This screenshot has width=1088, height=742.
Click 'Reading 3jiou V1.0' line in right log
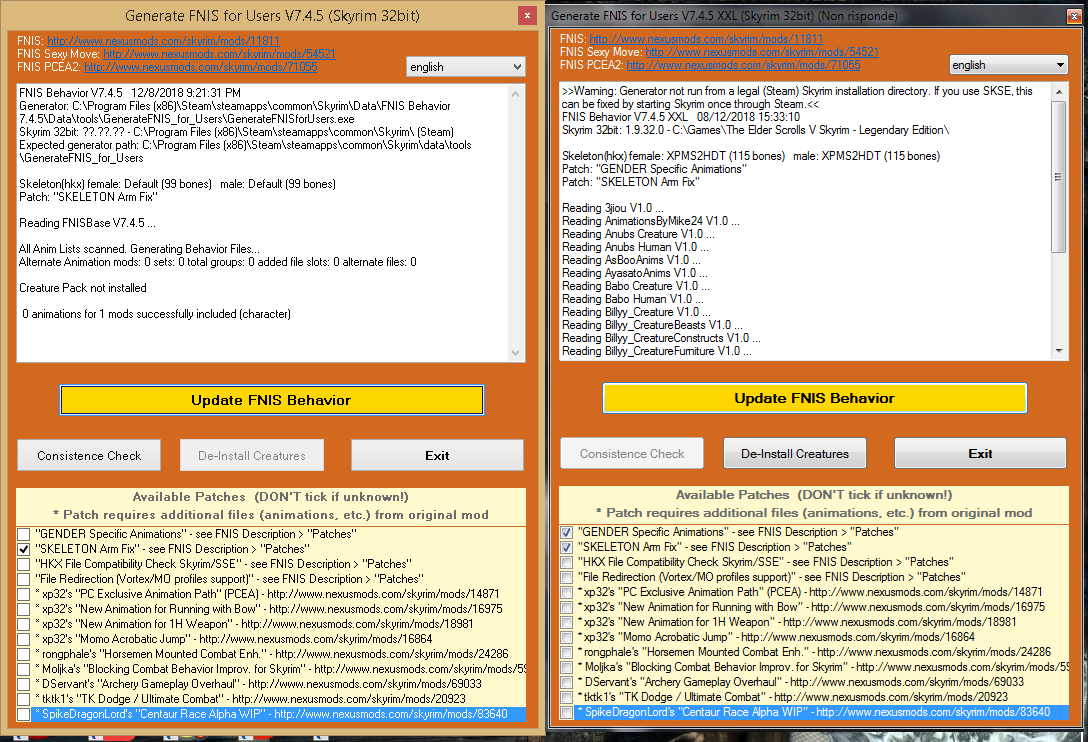[613, 208]
